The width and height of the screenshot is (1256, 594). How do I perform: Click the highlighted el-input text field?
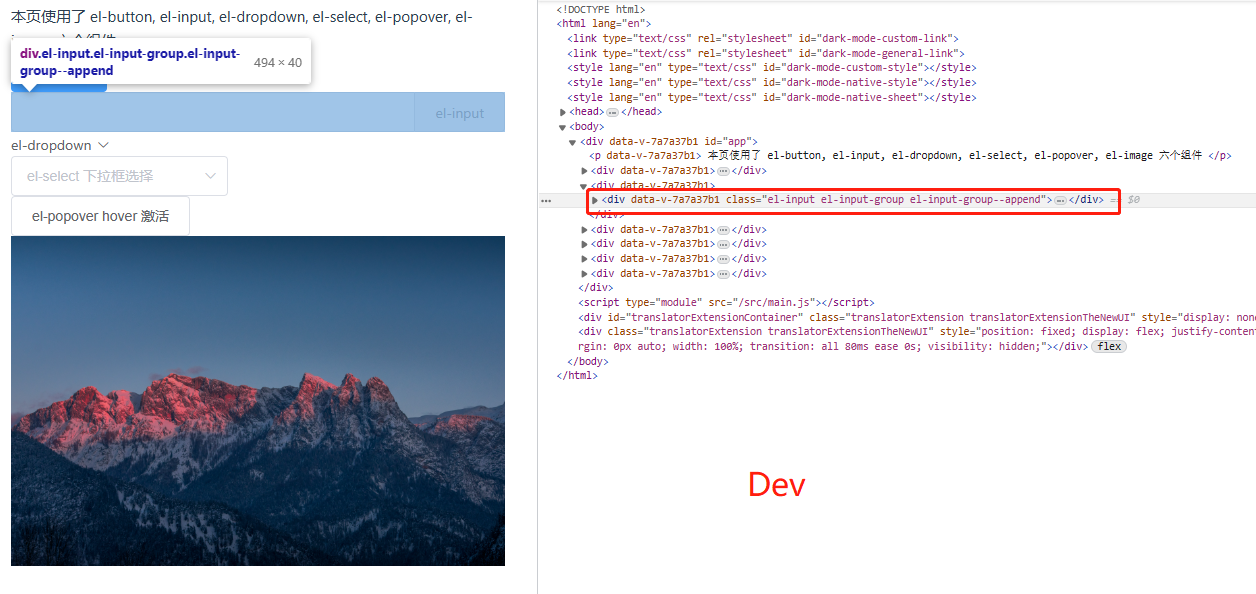point(212,112)
